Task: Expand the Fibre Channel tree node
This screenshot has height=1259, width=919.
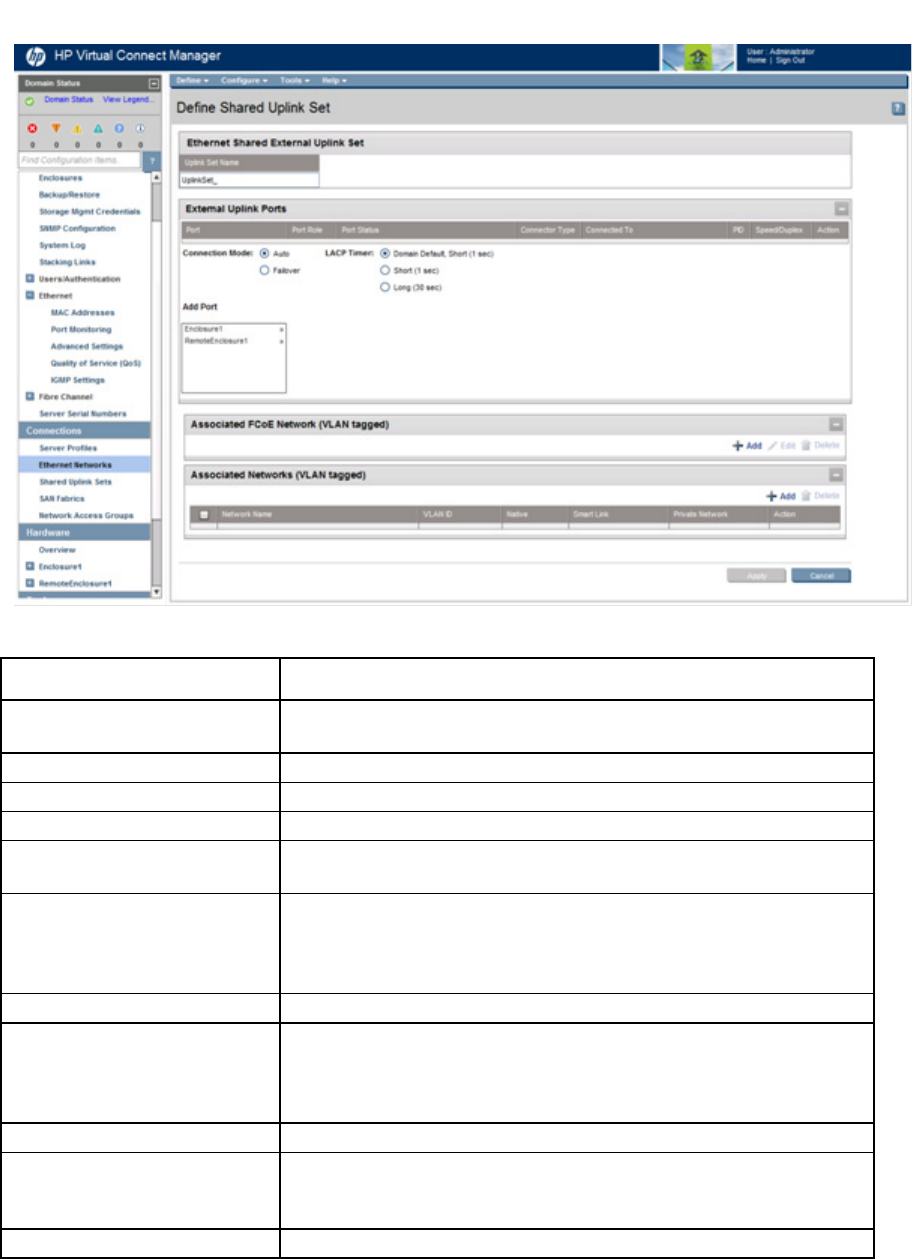Action: (29, 397)
